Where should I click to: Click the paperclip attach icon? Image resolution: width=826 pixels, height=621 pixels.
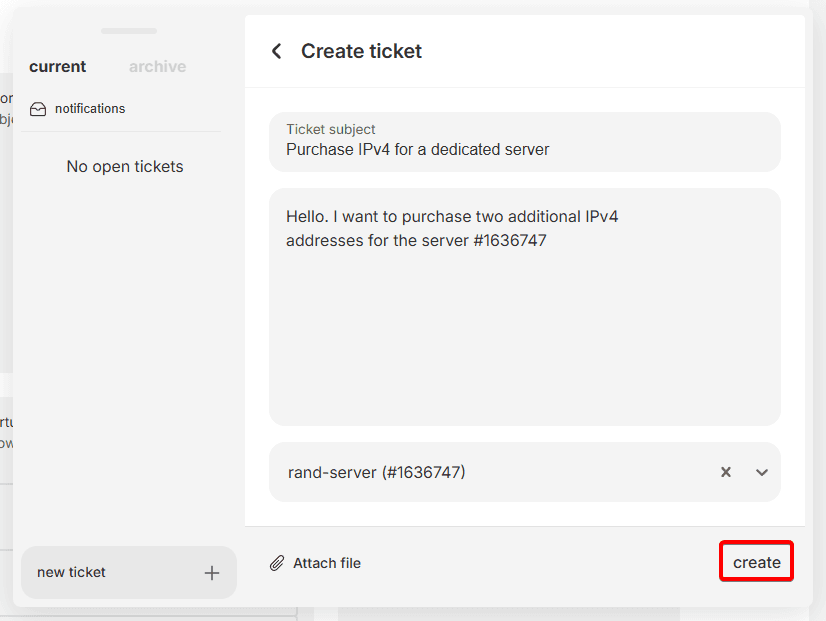click(x=277, y=563)
